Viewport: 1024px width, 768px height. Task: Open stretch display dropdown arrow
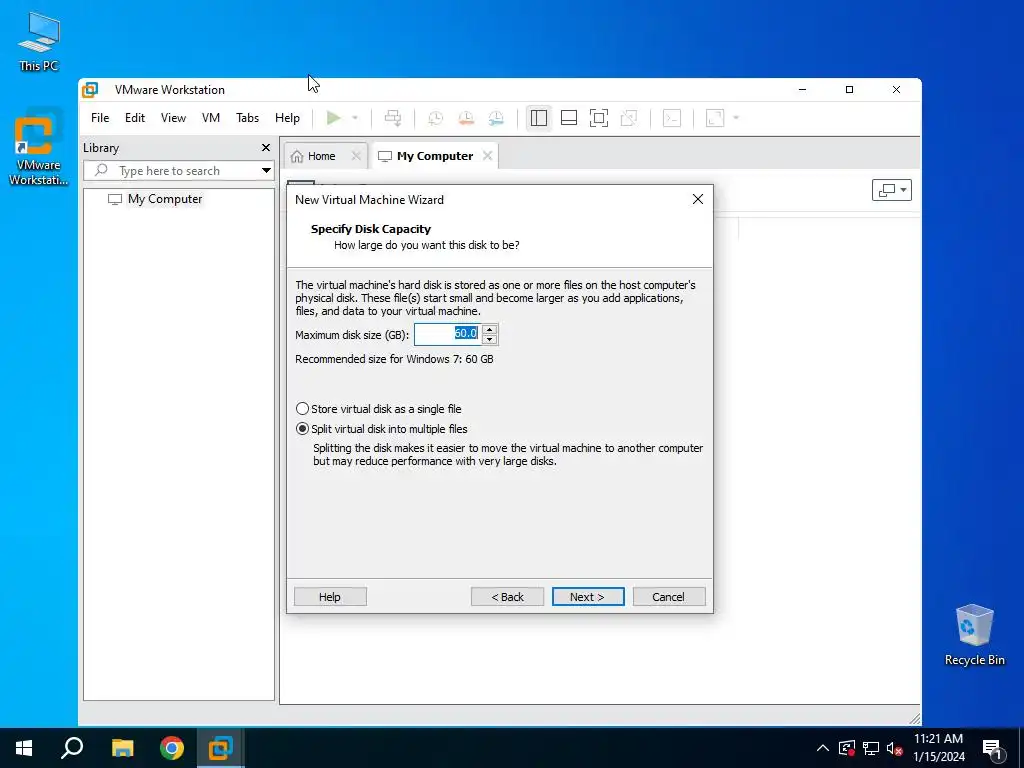click(x=736, y=118)
